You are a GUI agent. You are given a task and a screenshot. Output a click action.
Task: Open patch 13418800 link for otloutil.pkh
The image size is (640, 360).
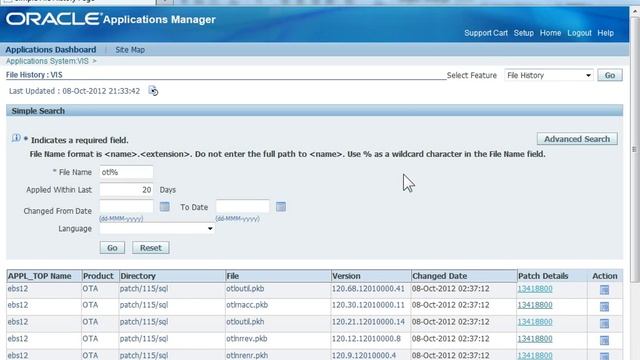point(535,322)
